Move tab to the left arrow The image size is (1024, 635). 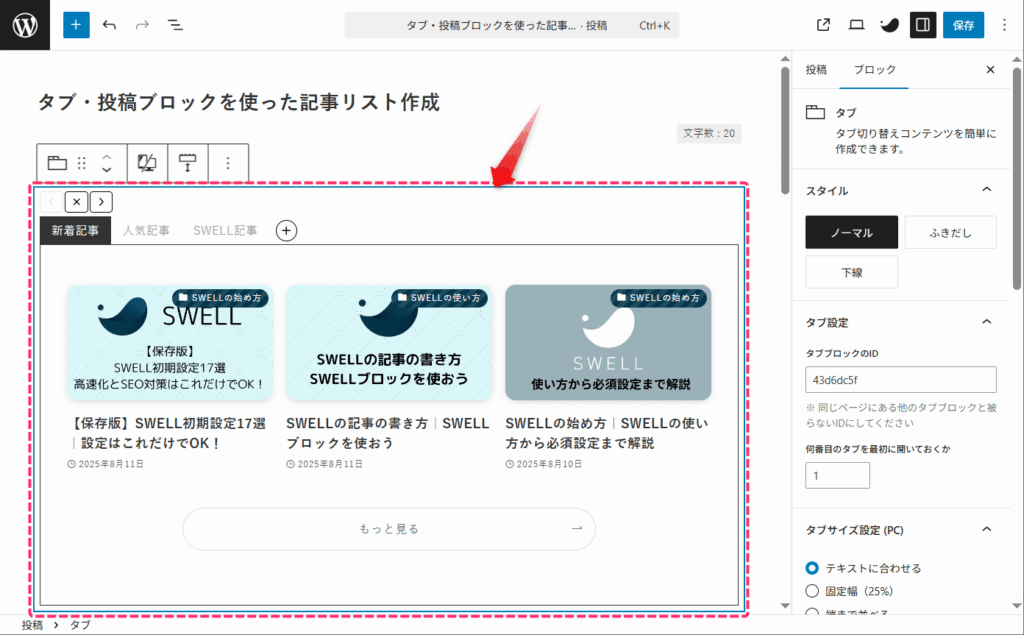[x=52, y=202]
